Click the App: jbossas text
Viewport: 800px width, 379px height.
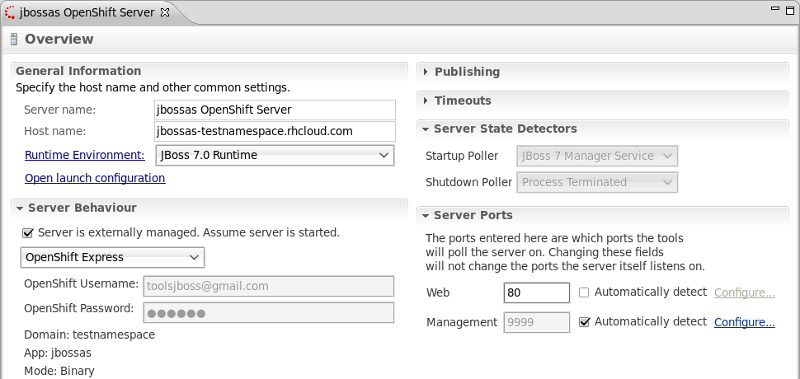coord(58,353)
